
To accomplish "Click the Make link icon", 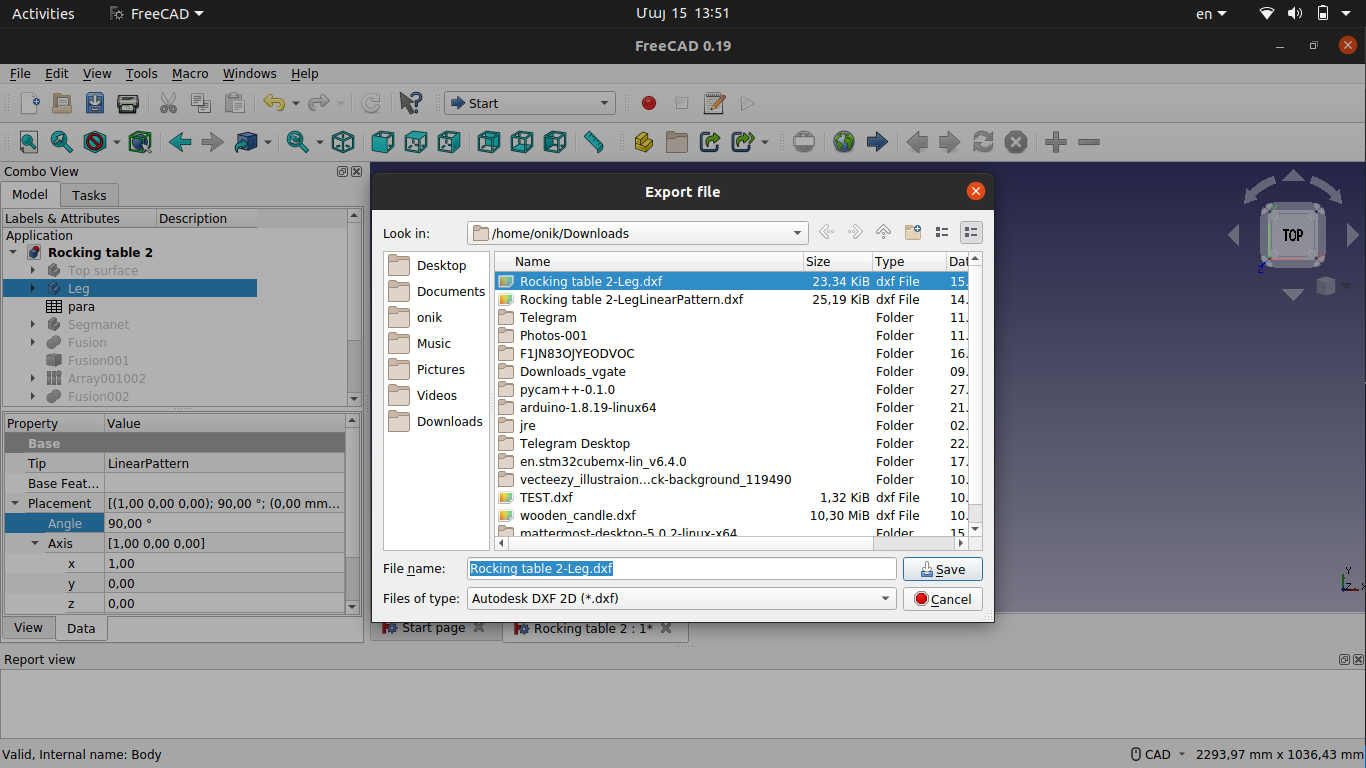I will click(x=710, y=142).
